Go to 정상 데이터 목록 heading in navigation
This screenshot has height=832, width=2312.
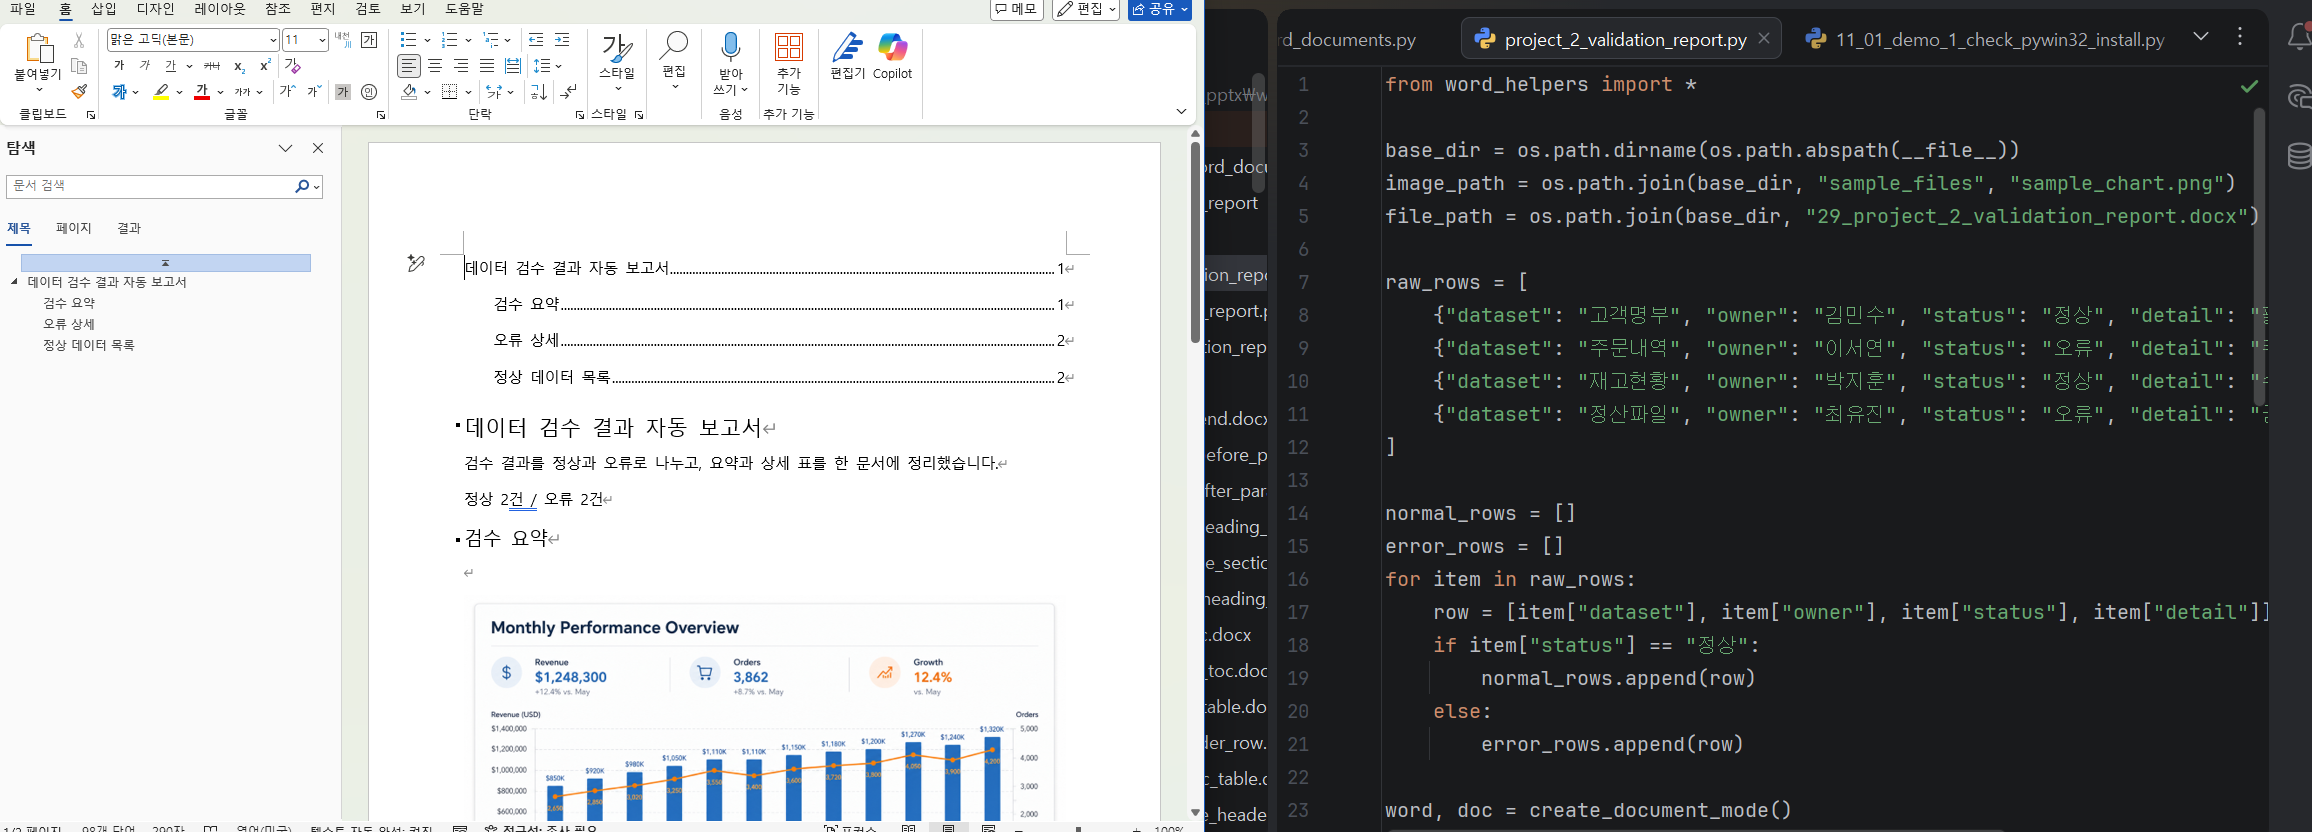coord(88,345)
